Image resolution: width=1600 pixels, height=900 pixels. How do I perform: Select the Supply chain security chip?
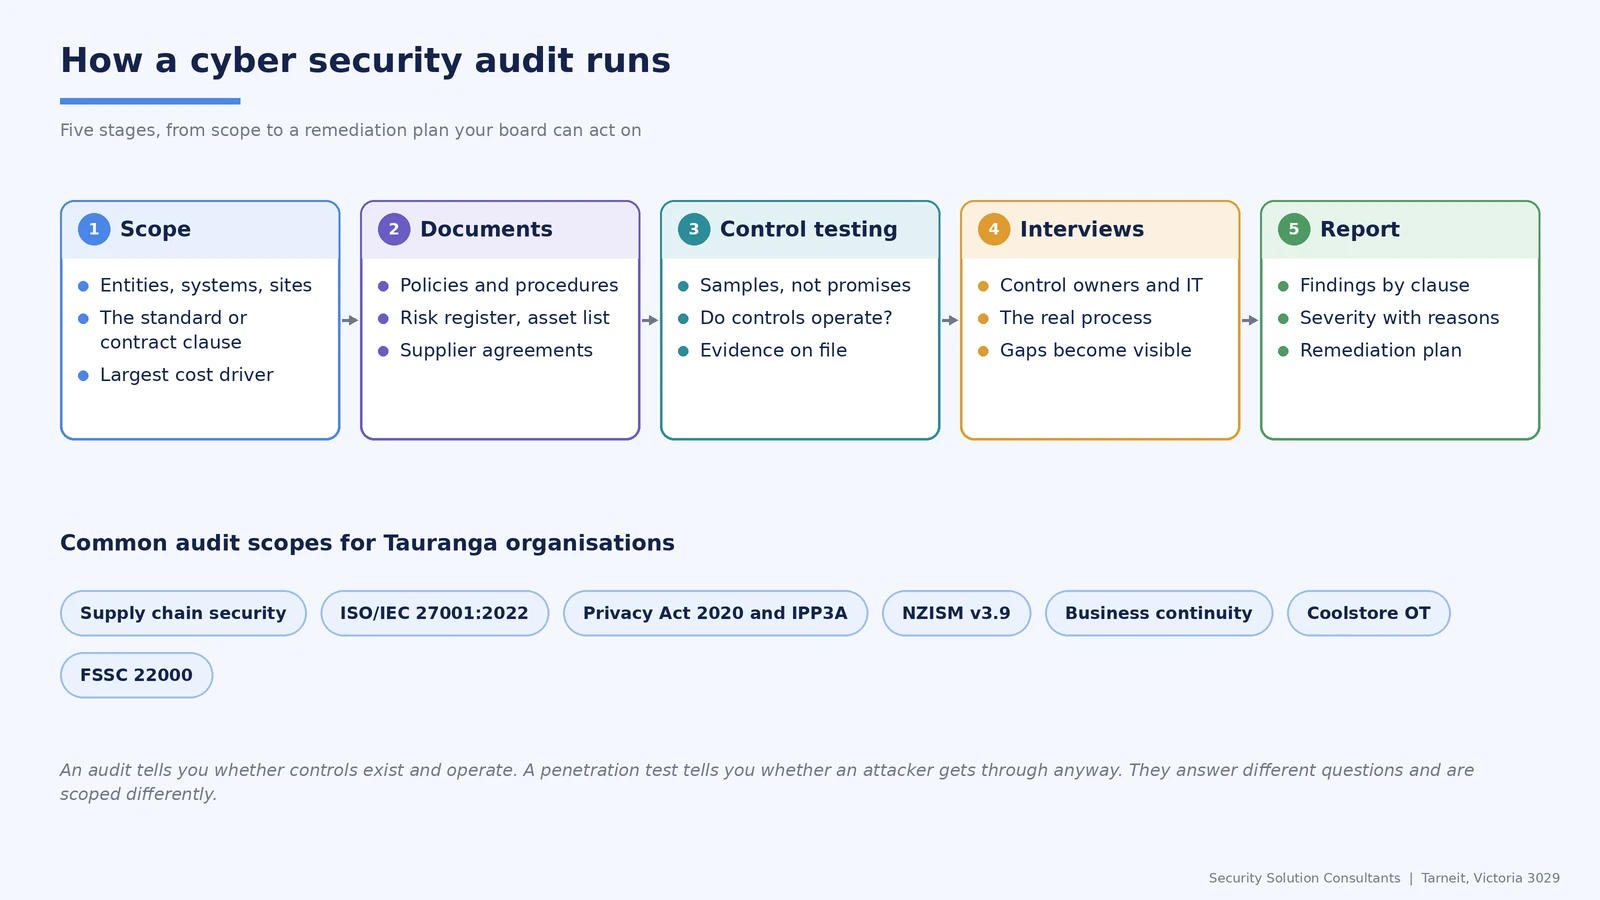coord(183,613)
